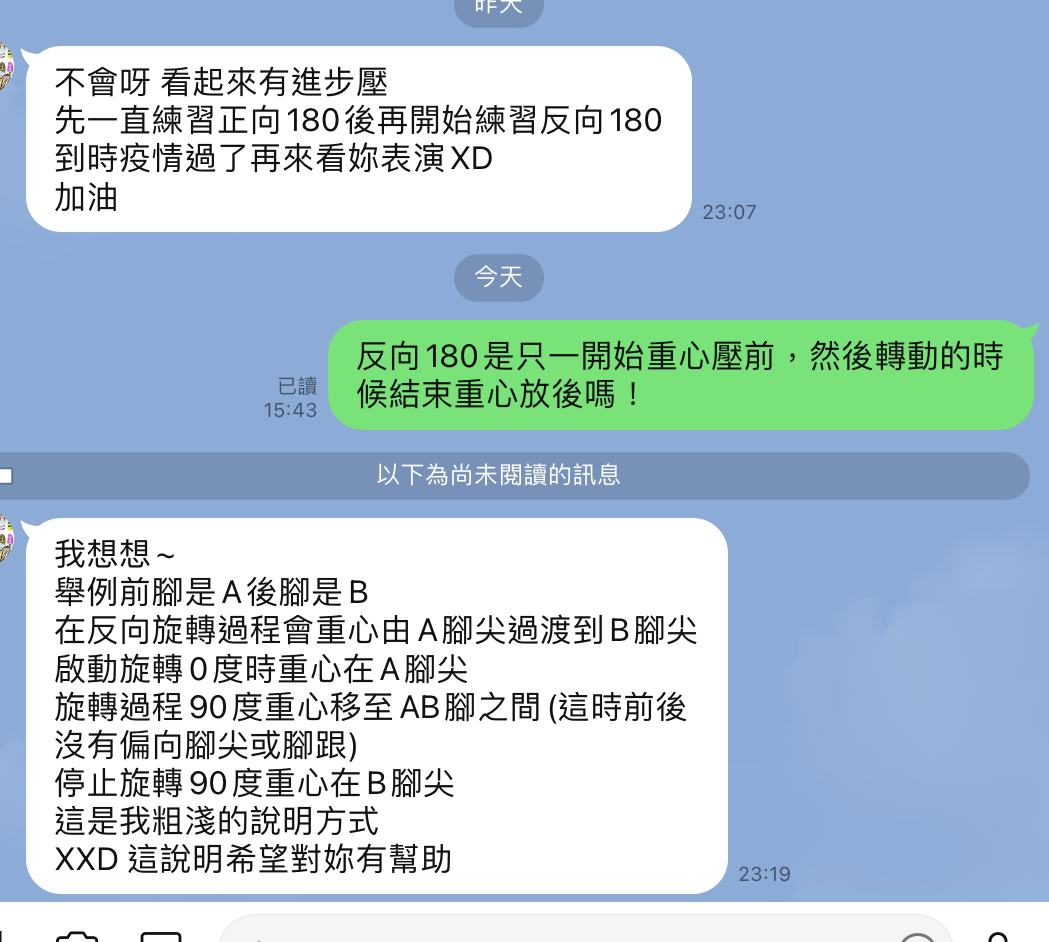This screenshot has height=942, width=1049.
Task: Tap the 昨天 date chip at top
Action: pyautogui.click(x=498, y=8)
